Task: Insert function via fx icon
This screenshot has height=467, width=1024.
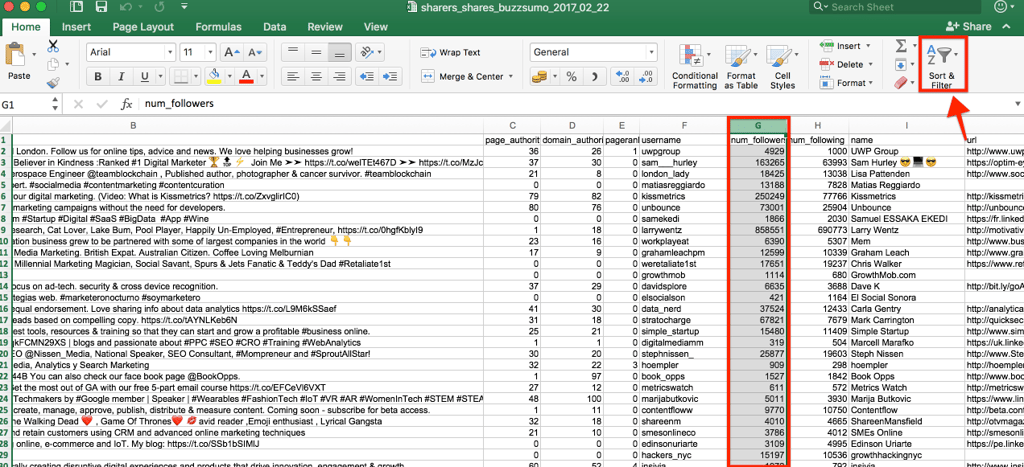Action: pos(127,104)
